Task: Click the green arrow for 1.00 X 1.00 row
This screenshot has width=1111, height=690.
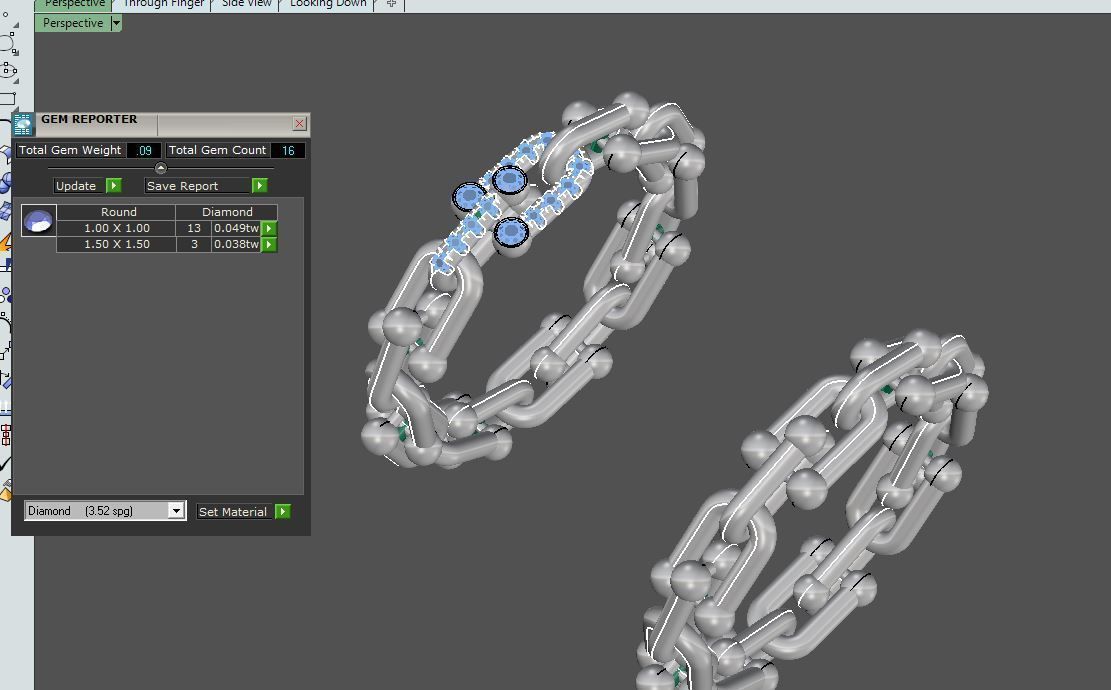Action: pos(269,228)
